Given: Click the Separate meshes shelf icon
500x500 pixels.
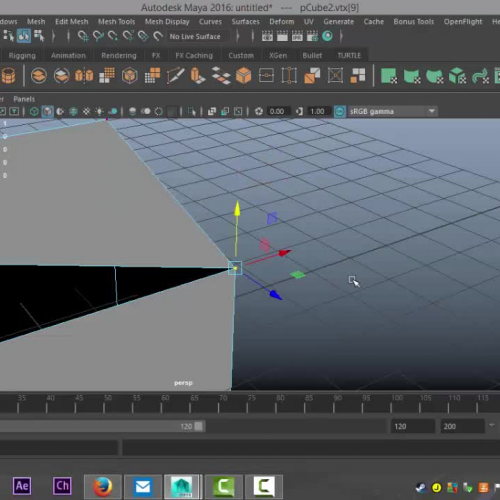Looking at the screenshot, I should coord(62,76).
